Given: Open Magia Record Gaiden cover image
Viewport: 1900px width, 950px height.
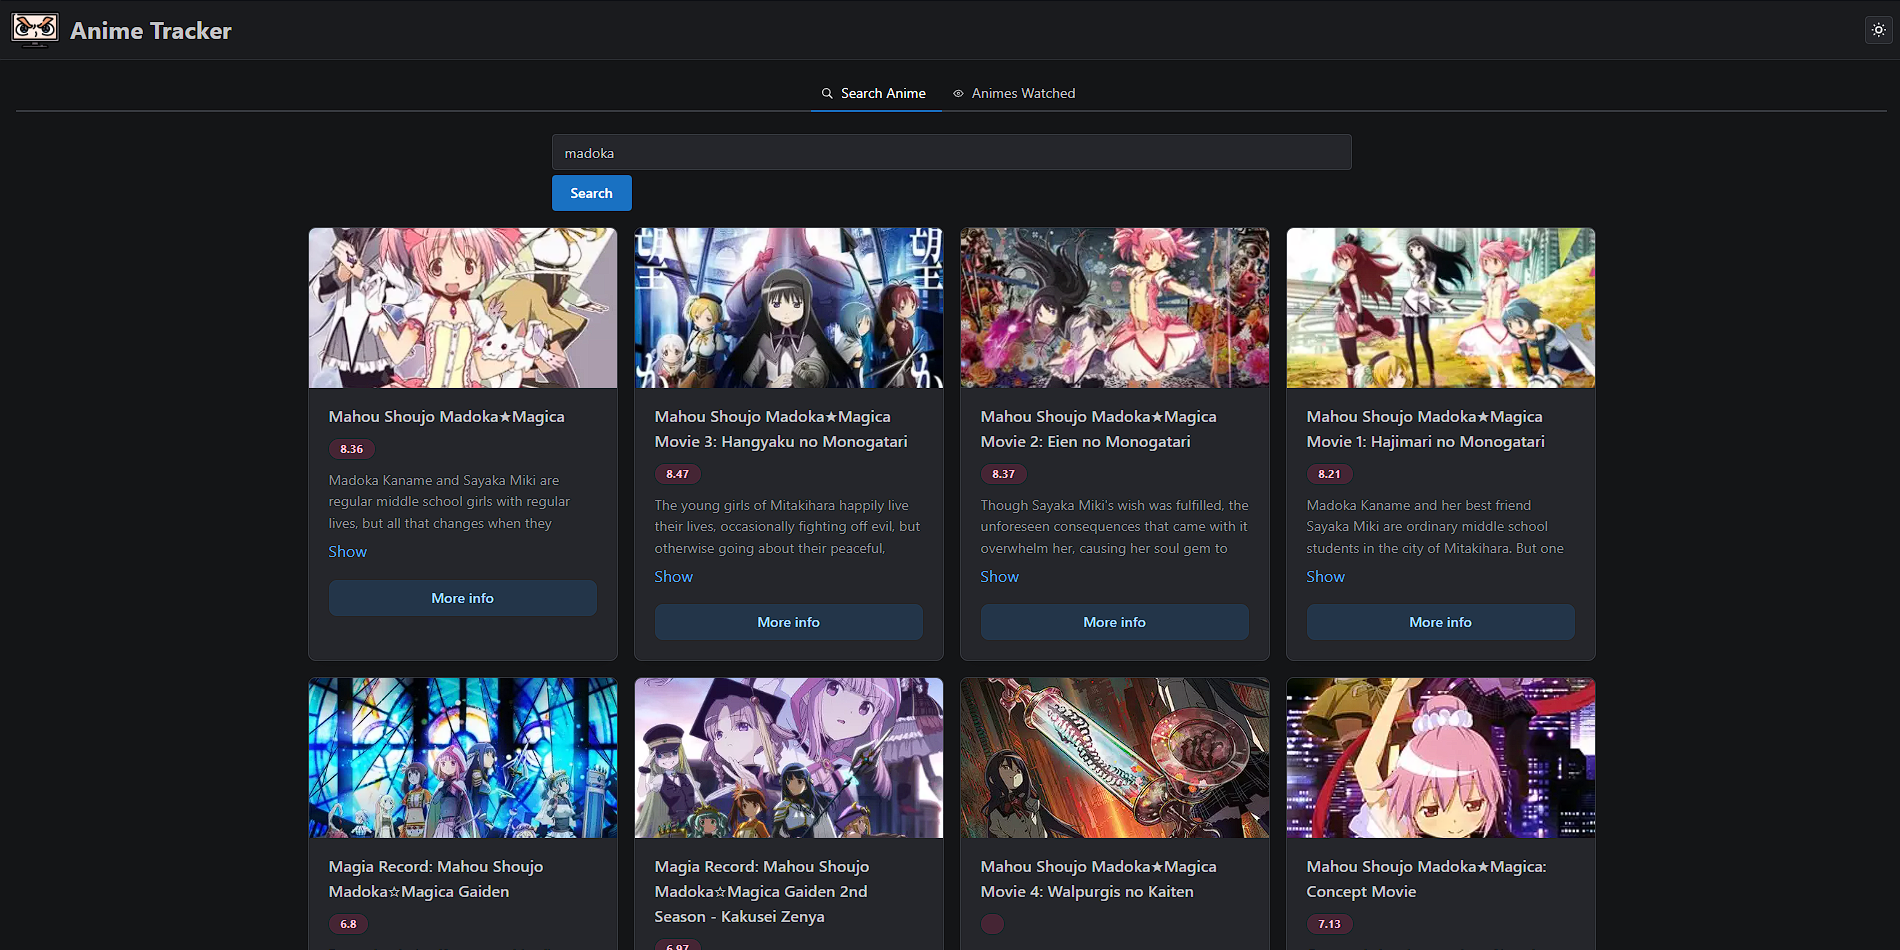Looking at the screenshot, I should (463, 758).
